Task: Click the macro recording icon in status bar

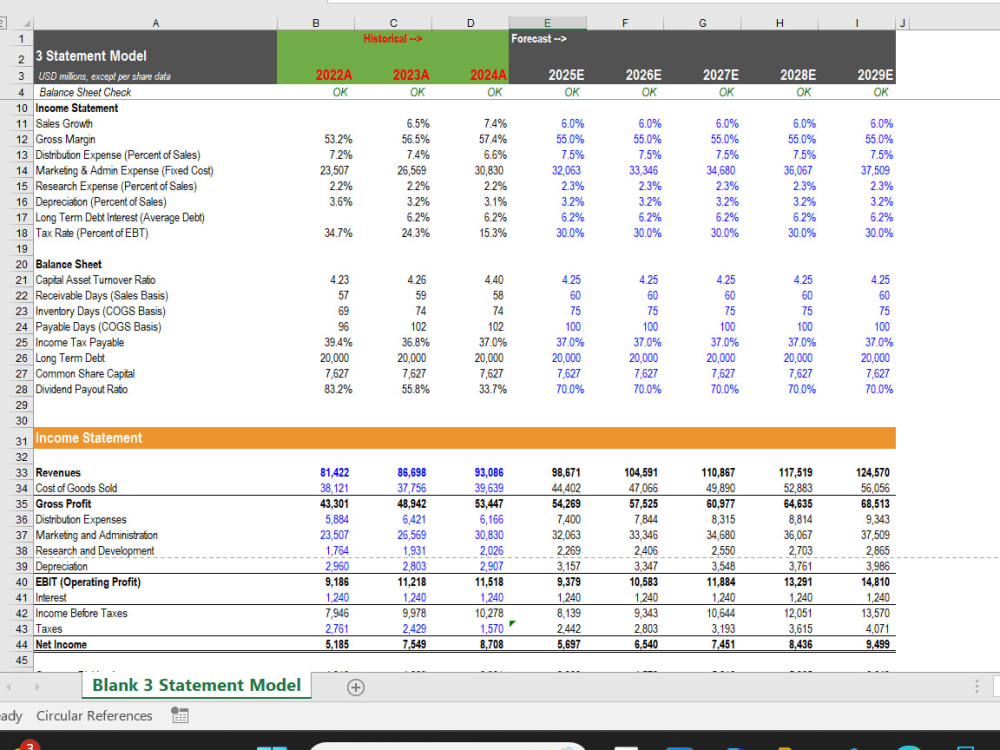Action: click(180, 715)
